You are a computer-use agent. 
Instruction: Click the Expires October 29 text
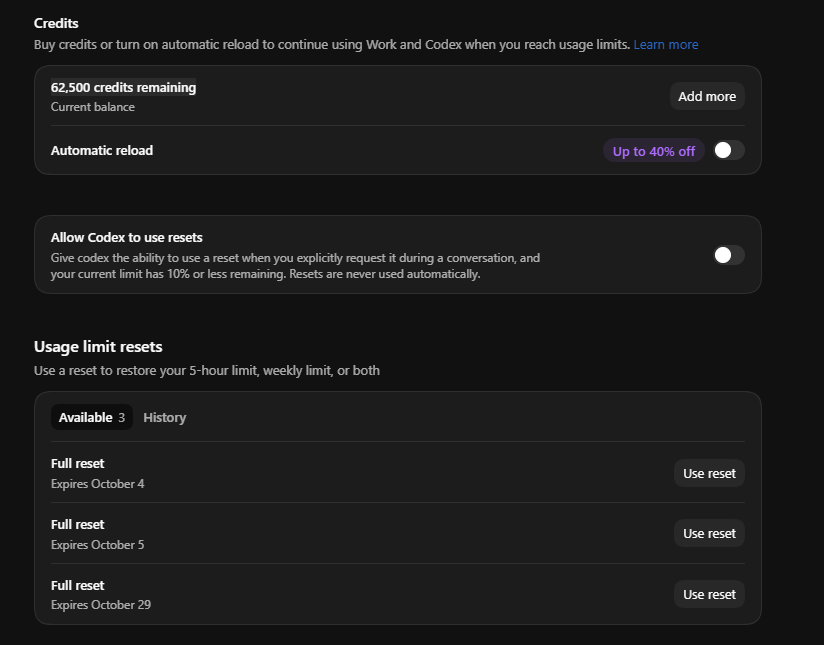[101, 605]
